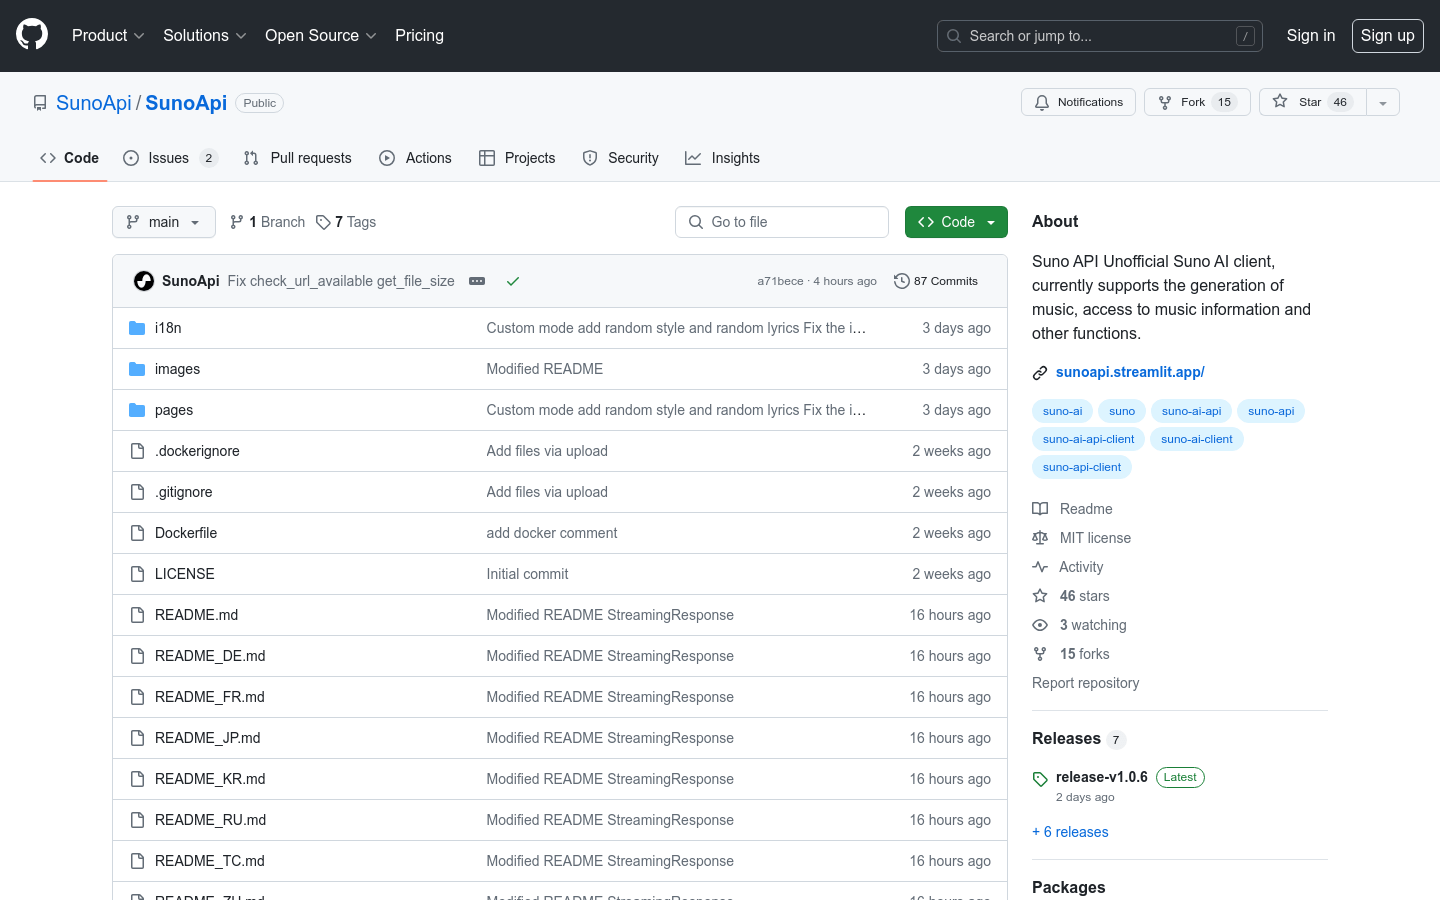Open the Pricing page
1440x900 pixels.
[419, 35]
